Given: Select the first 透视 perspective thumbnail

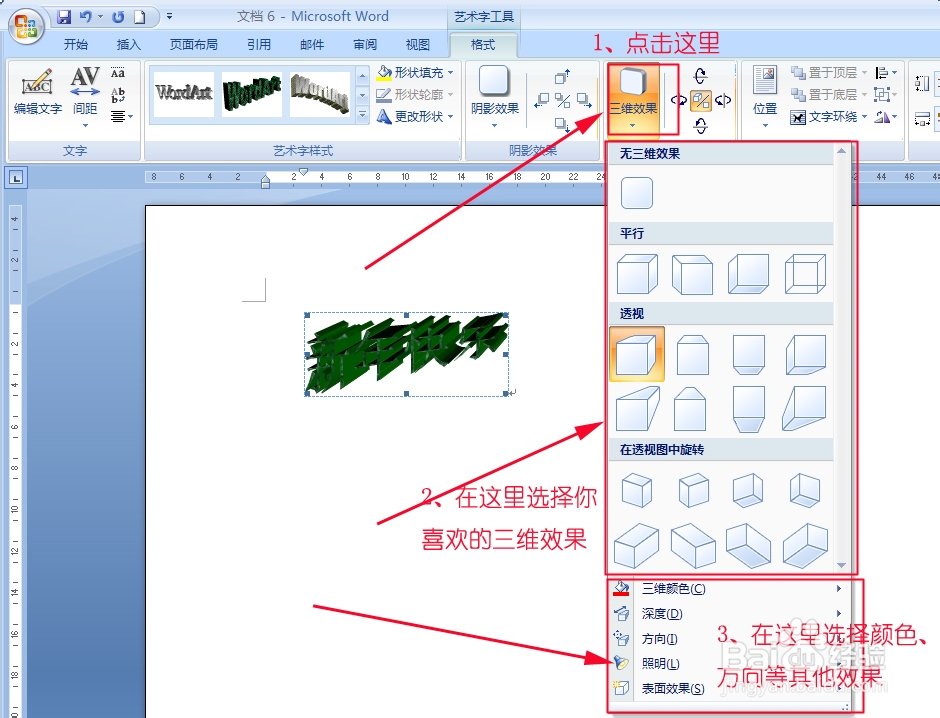Looking at the screenshot, I should click(x=637, y=355).
